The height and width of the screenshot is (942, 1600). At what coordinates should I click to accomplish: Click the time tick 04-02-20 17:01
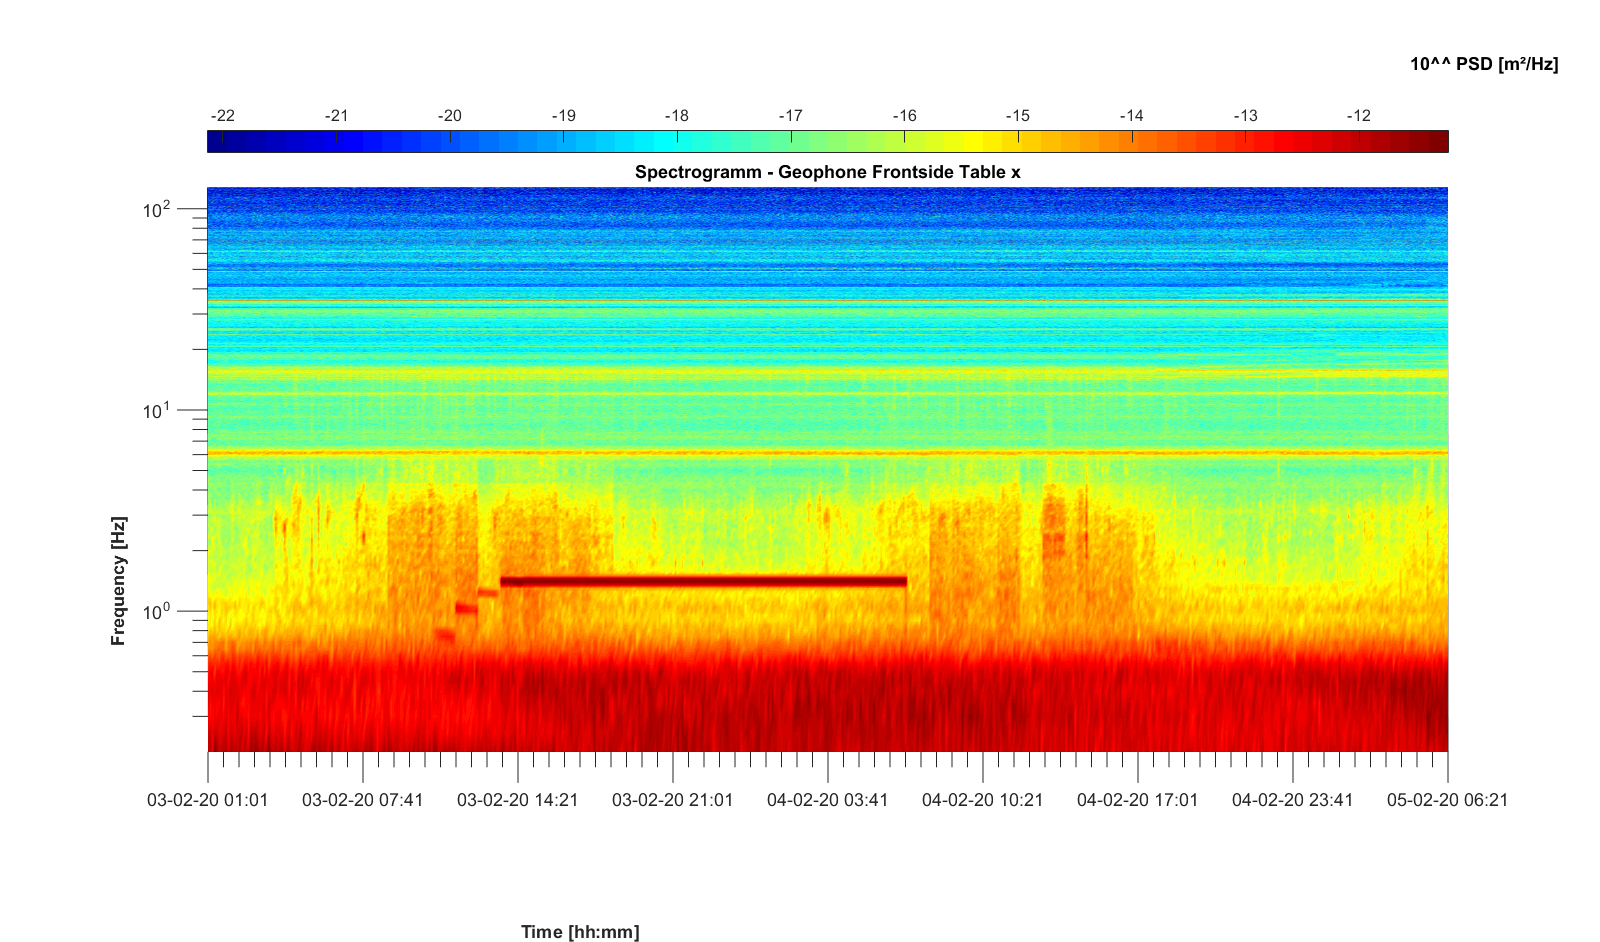pos(1138,800)
